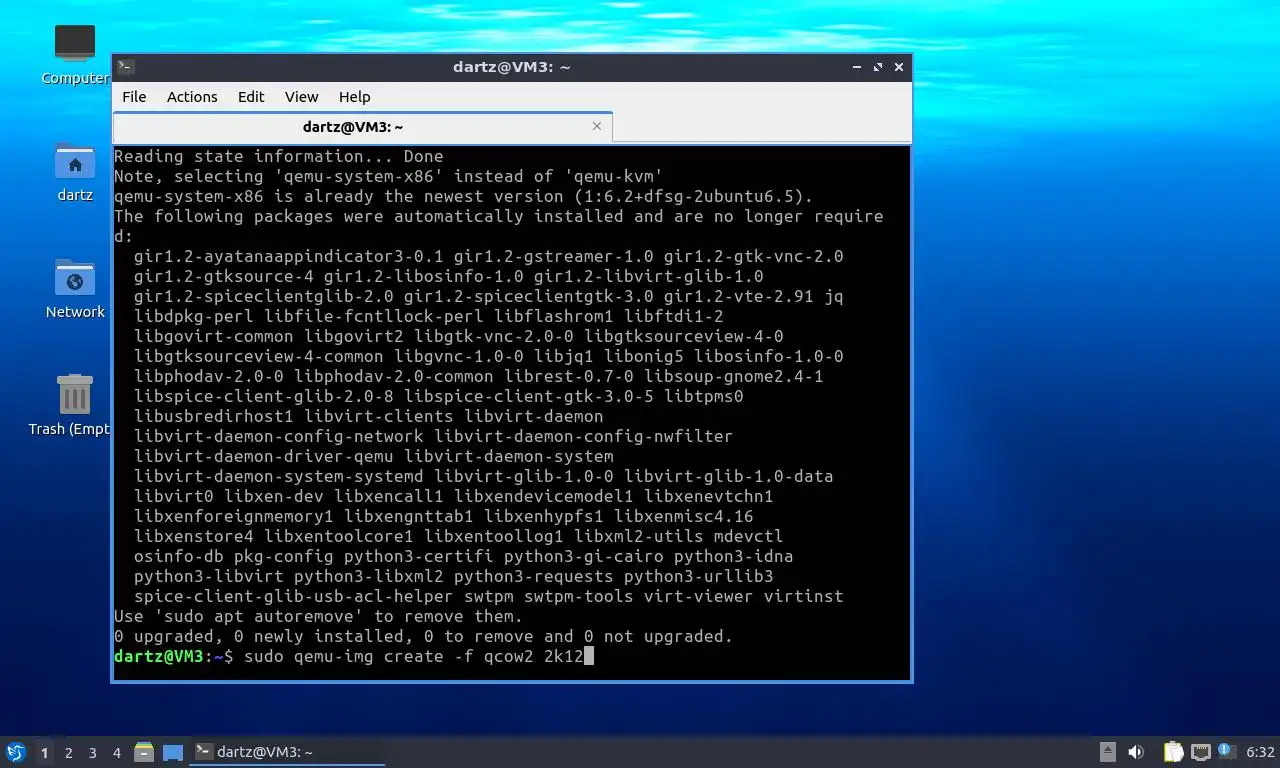Open the Trash desktop icon
The height and width of the screenshot is (768, 1280).
(x=70, y=405)
